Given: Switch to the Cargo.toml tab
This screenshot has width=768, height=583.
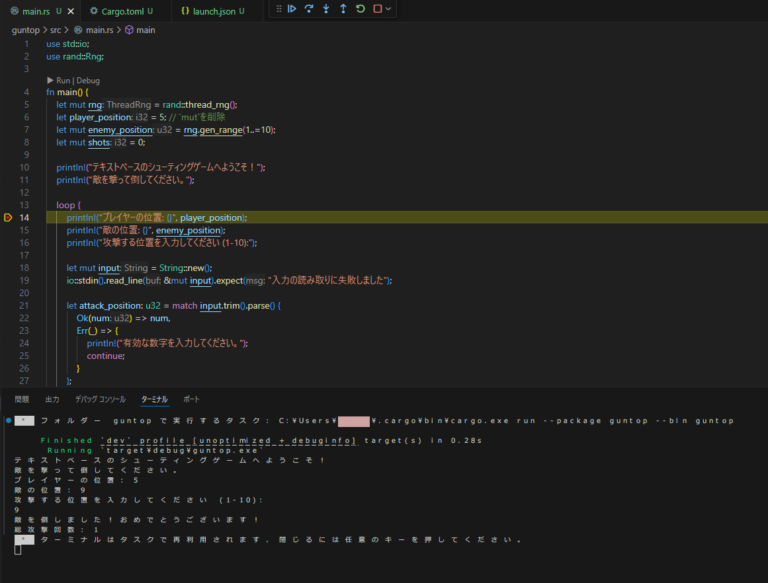Looking at the screenshot, I should click(120, 11).
